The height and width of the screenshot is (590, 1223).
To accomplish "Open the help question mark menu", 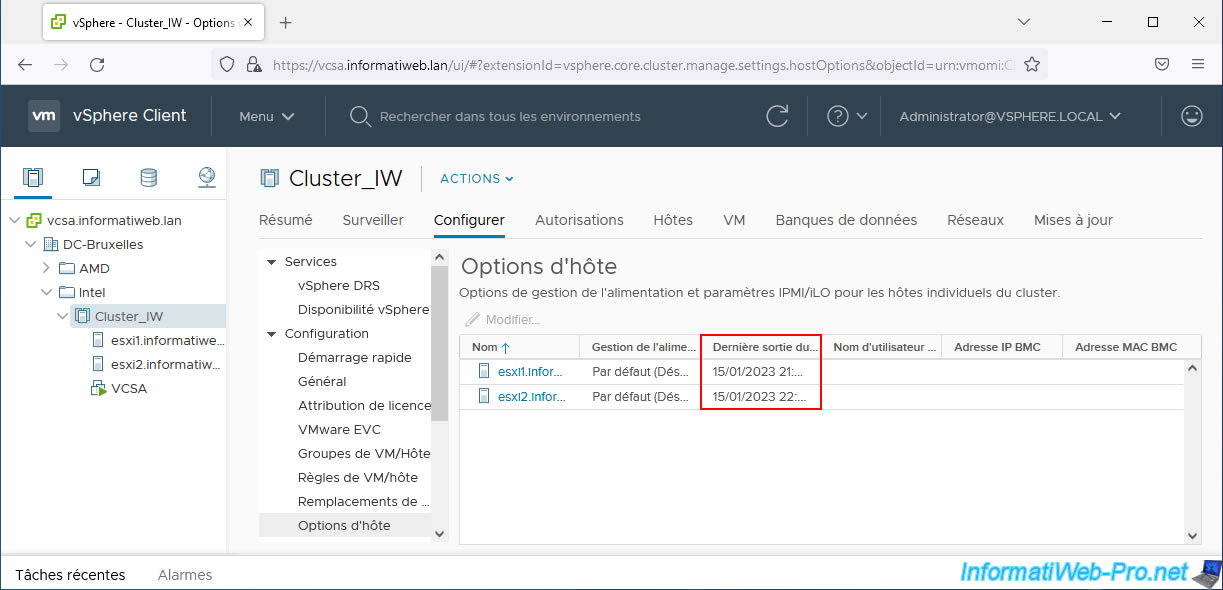I will click(846, 116).
